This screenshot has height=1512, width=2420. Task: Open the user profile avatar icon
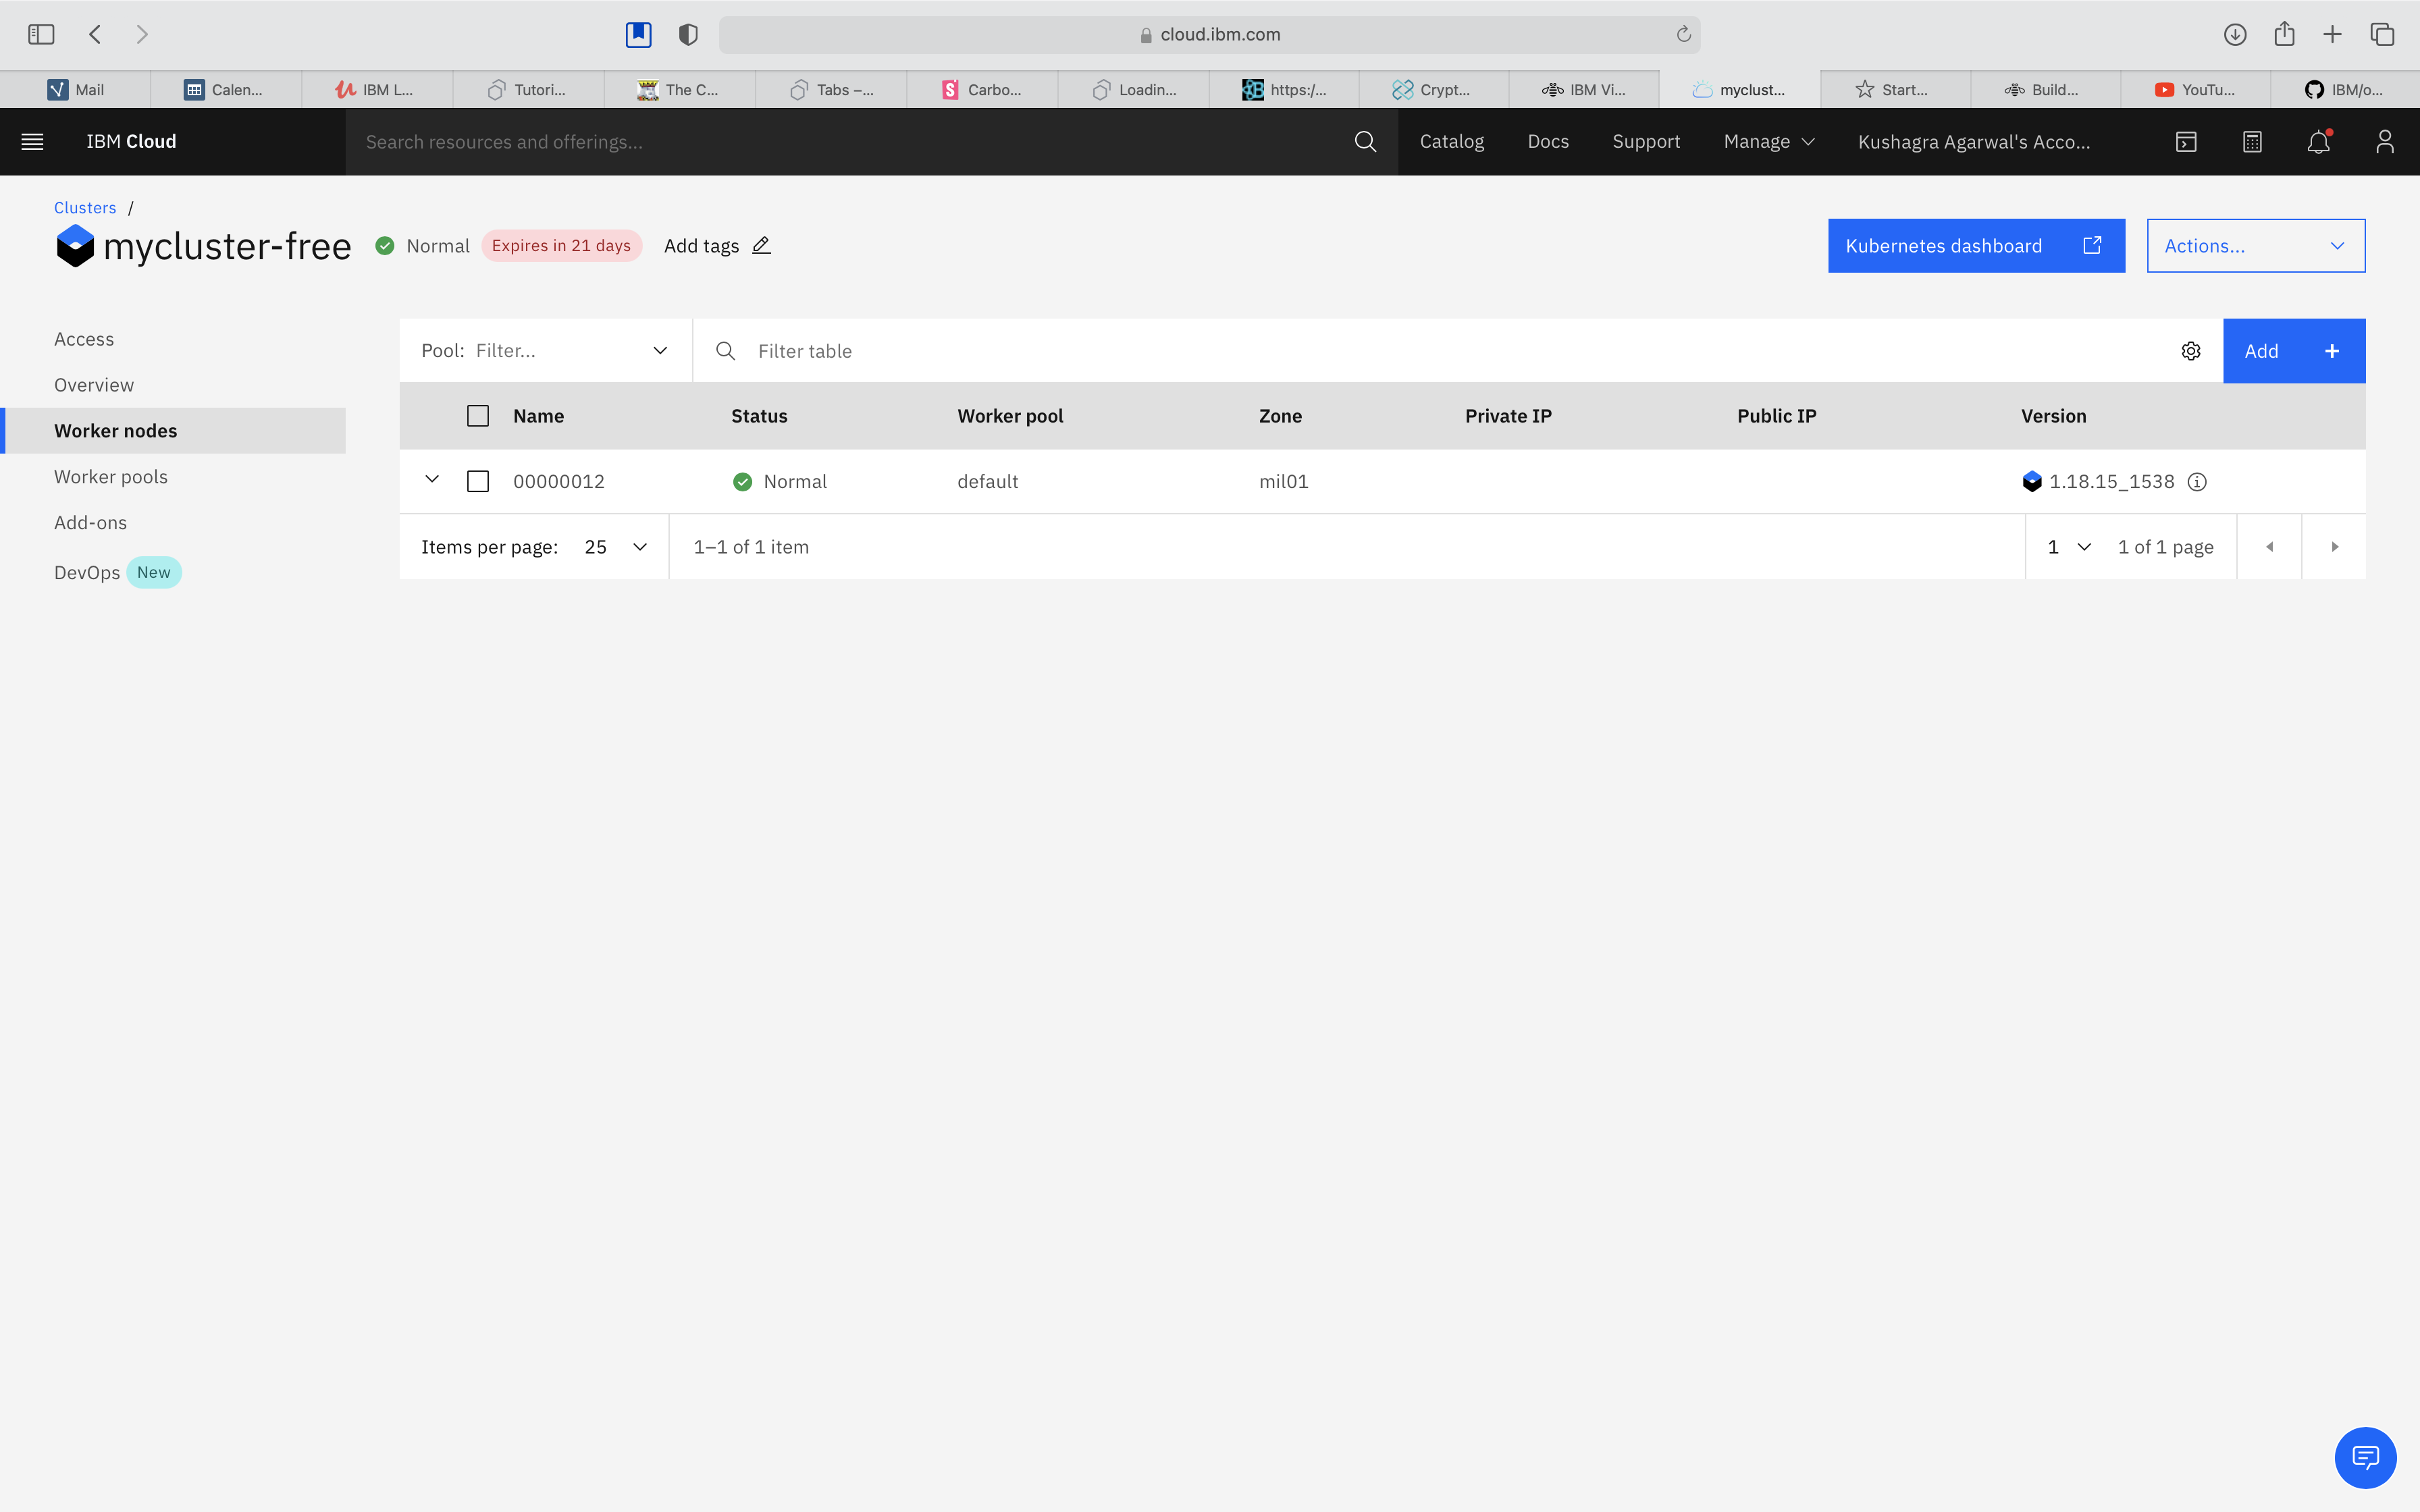2384,142
